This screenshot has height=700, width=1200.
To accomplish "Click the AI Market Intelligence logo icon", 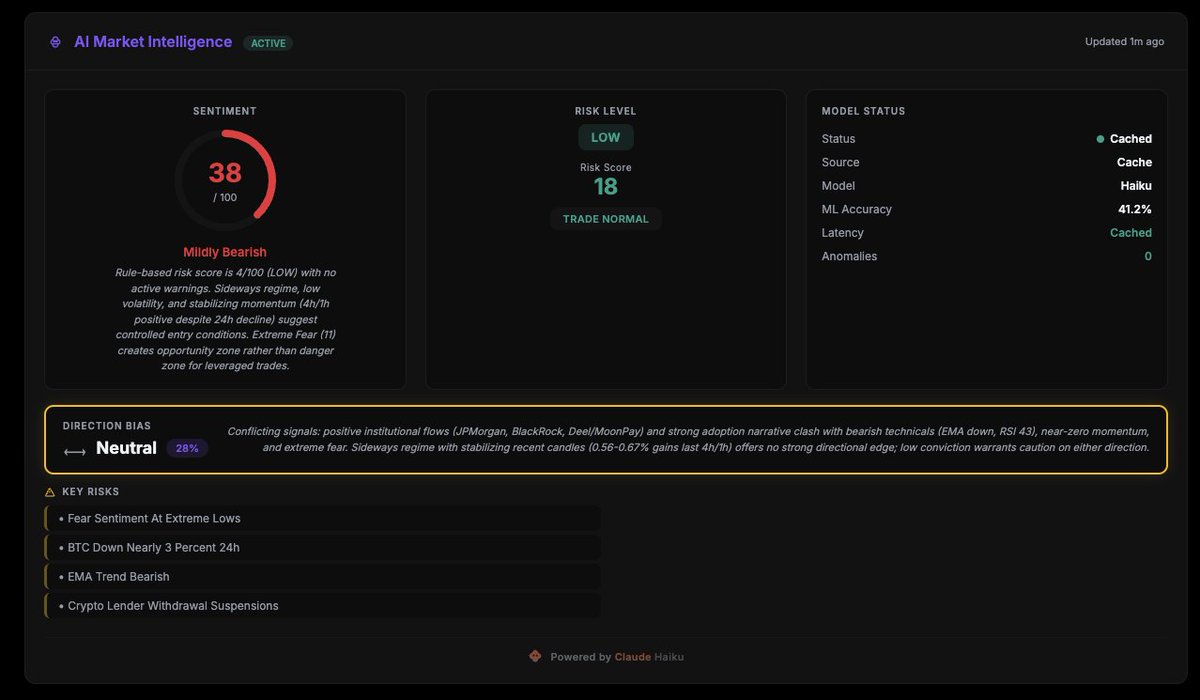I will click(x=55, y=42).
